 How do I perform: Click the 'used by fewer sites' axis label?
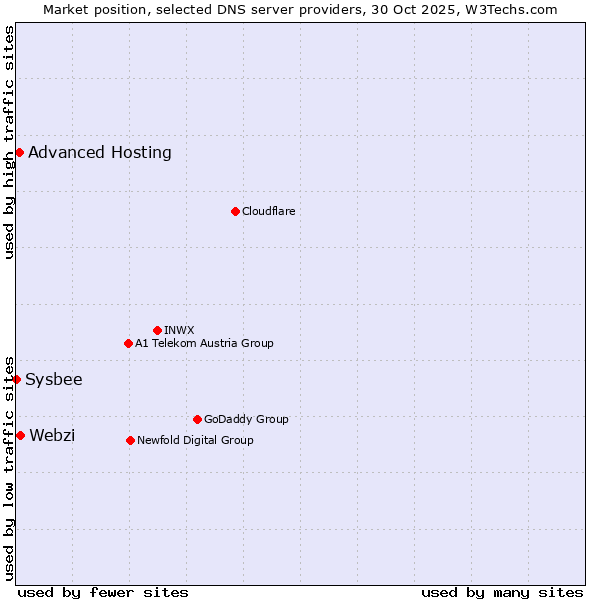click(103, 592)
